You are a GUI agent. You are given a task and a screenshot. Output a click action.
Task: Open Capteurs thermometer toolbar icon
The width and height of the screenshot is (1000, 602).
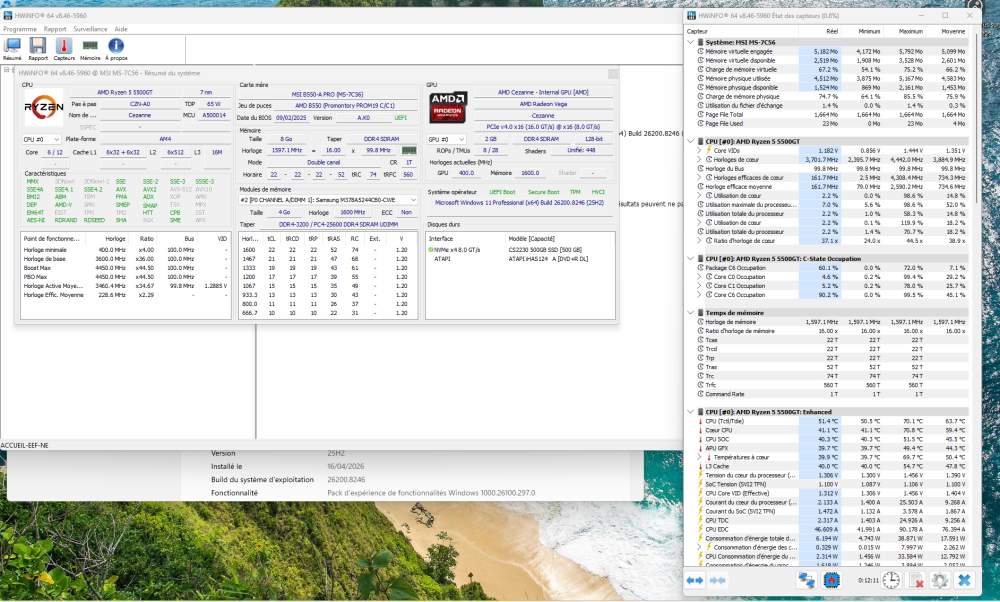64,48
